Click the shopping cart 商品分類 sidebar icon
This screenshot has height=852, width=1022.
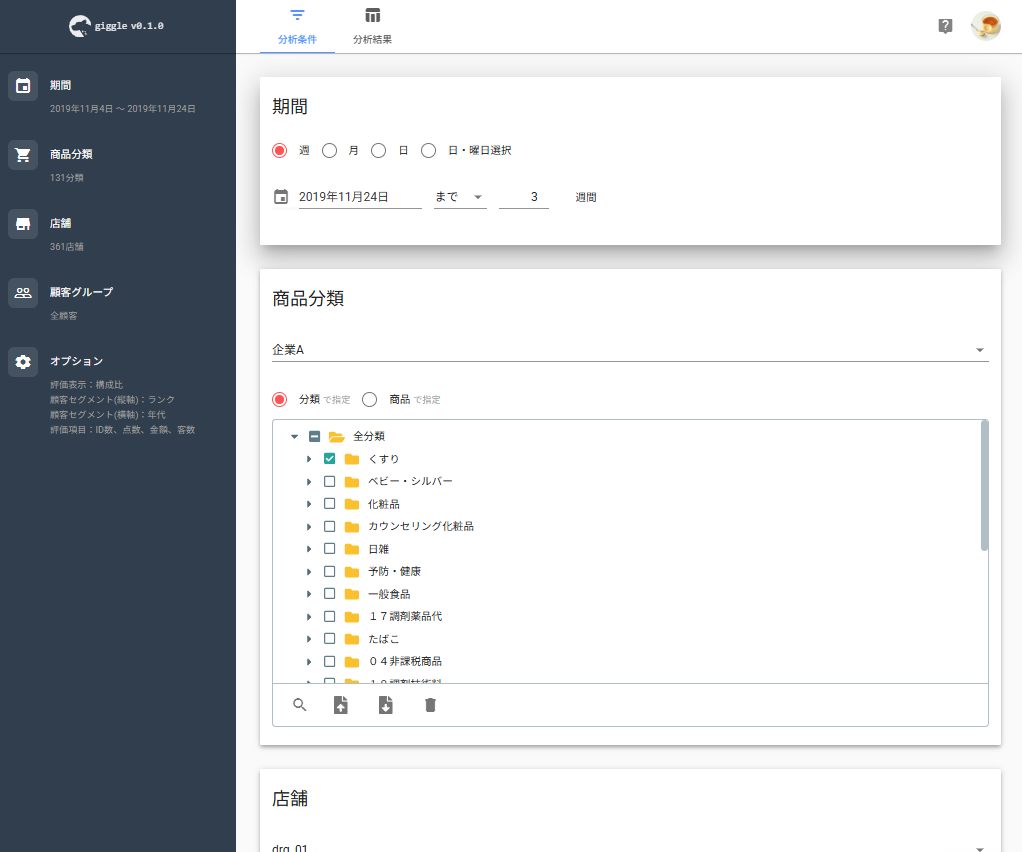pos(23,155)
